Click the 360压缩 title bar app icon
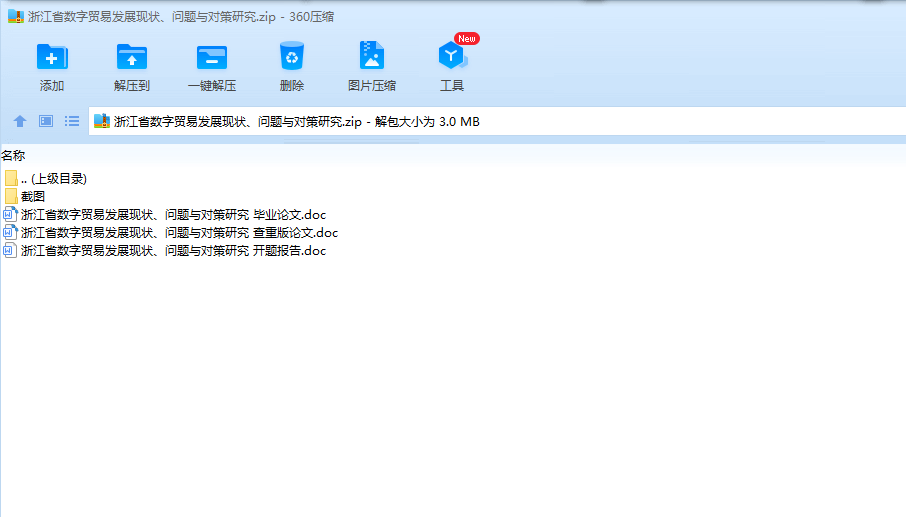The width and height of the screenshot is (906, 517). [16, 17]
